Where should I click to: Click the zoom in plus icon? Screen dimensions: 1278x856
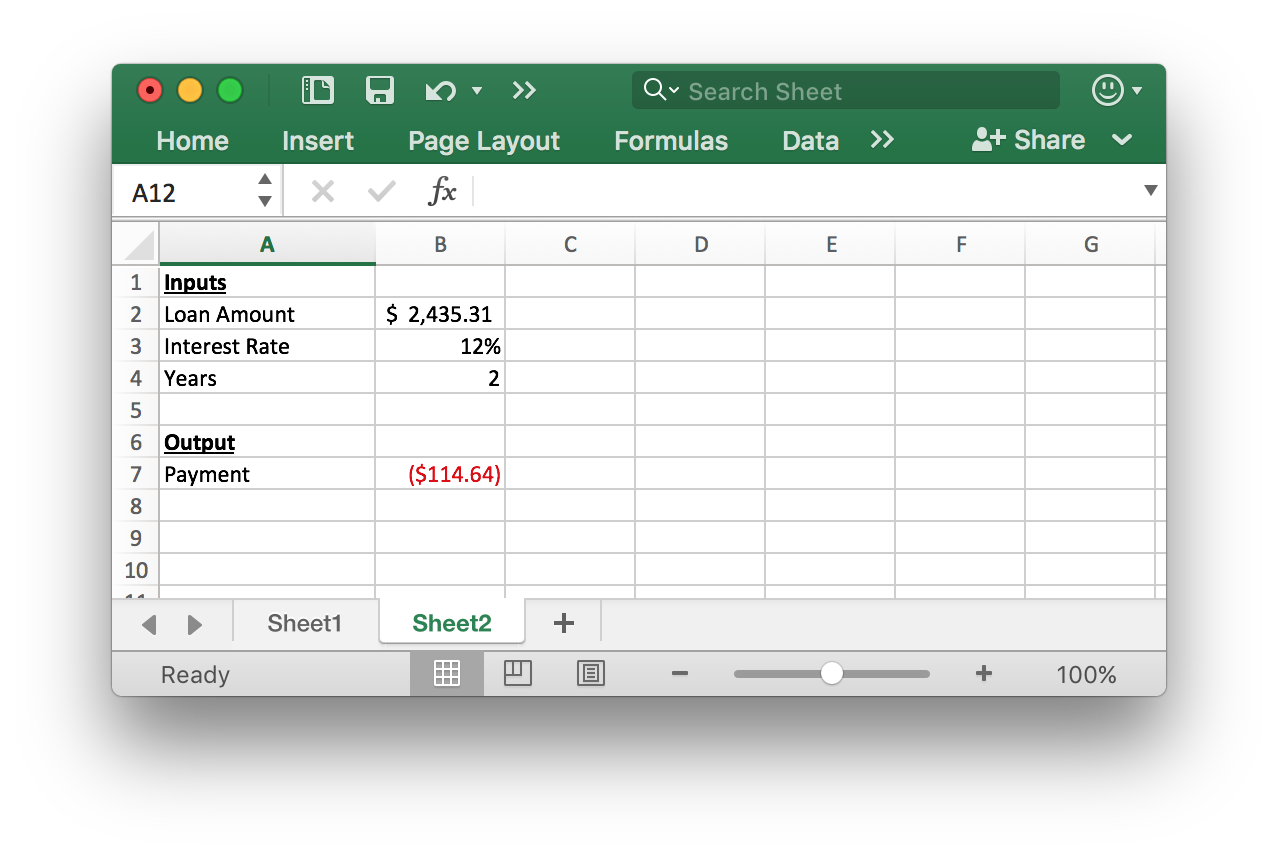(x=983, y=674)
